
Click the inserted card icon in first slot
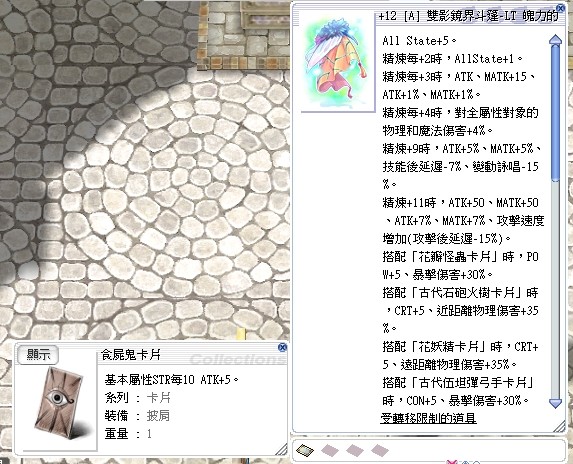point(305,450)
